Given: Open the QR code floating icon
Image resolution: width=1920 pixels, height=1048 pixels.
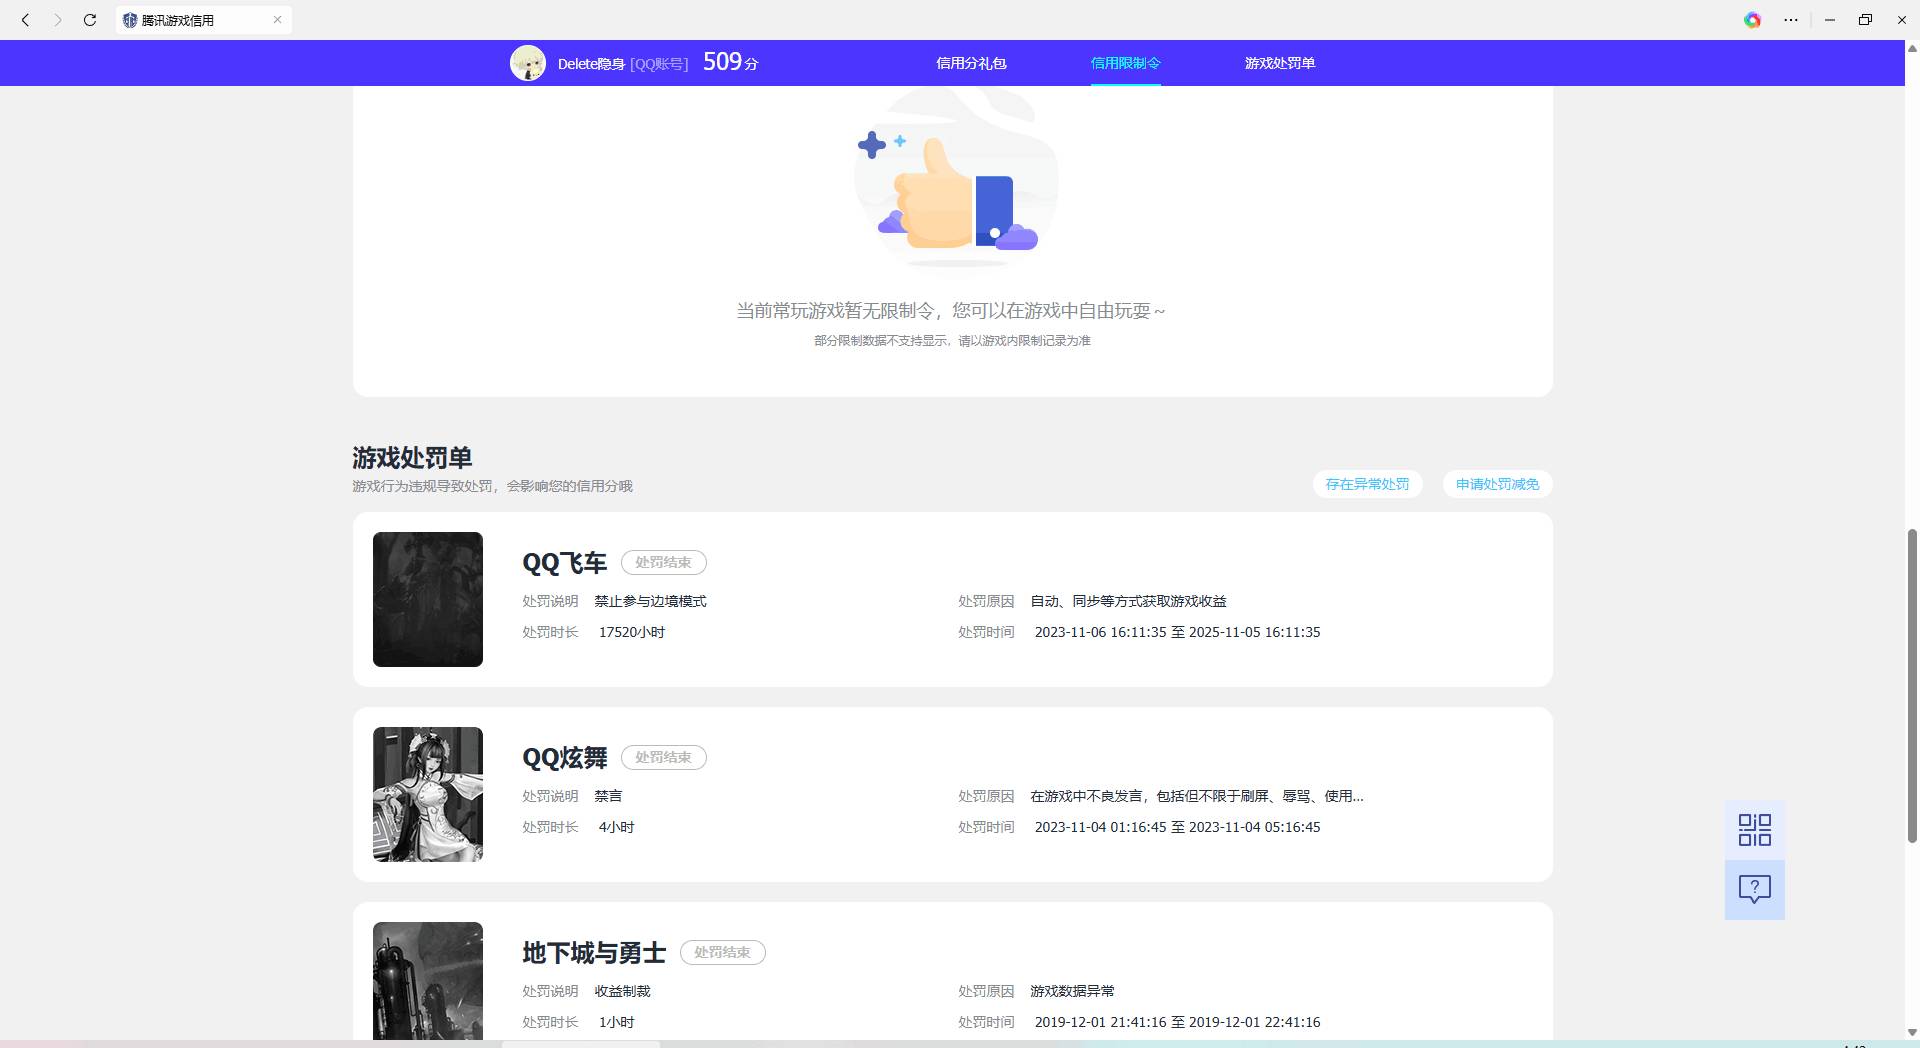Looking at the screenshot, I should [x=1754, y=830].
